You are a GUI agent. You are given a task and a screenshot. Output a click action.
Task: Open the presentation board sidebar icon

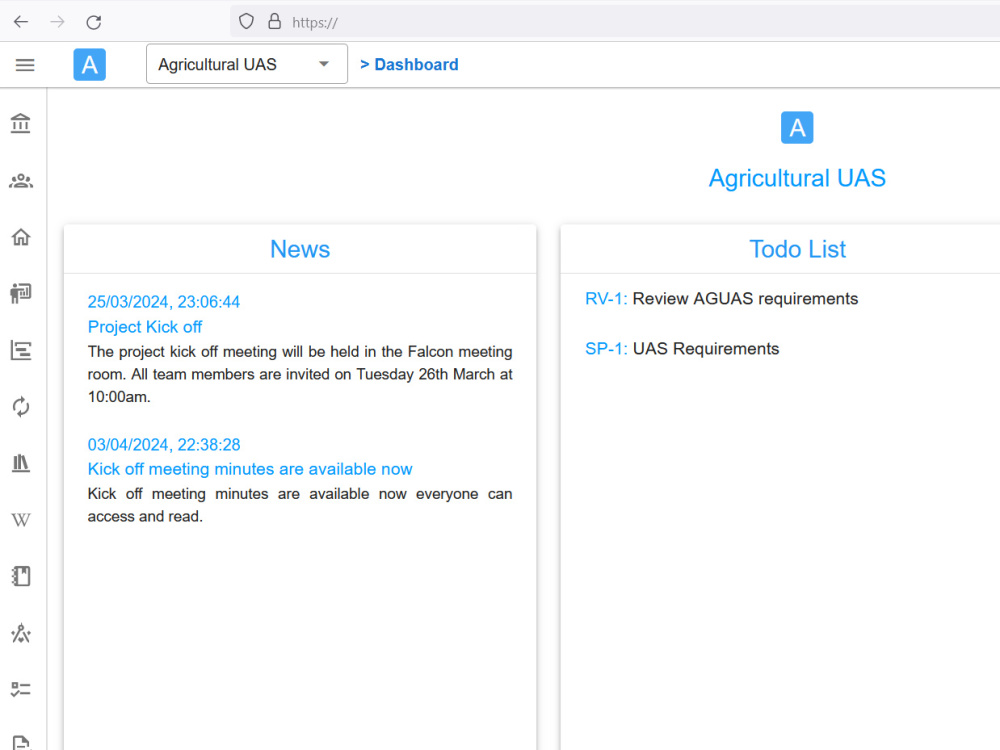(x=20, y=293)
